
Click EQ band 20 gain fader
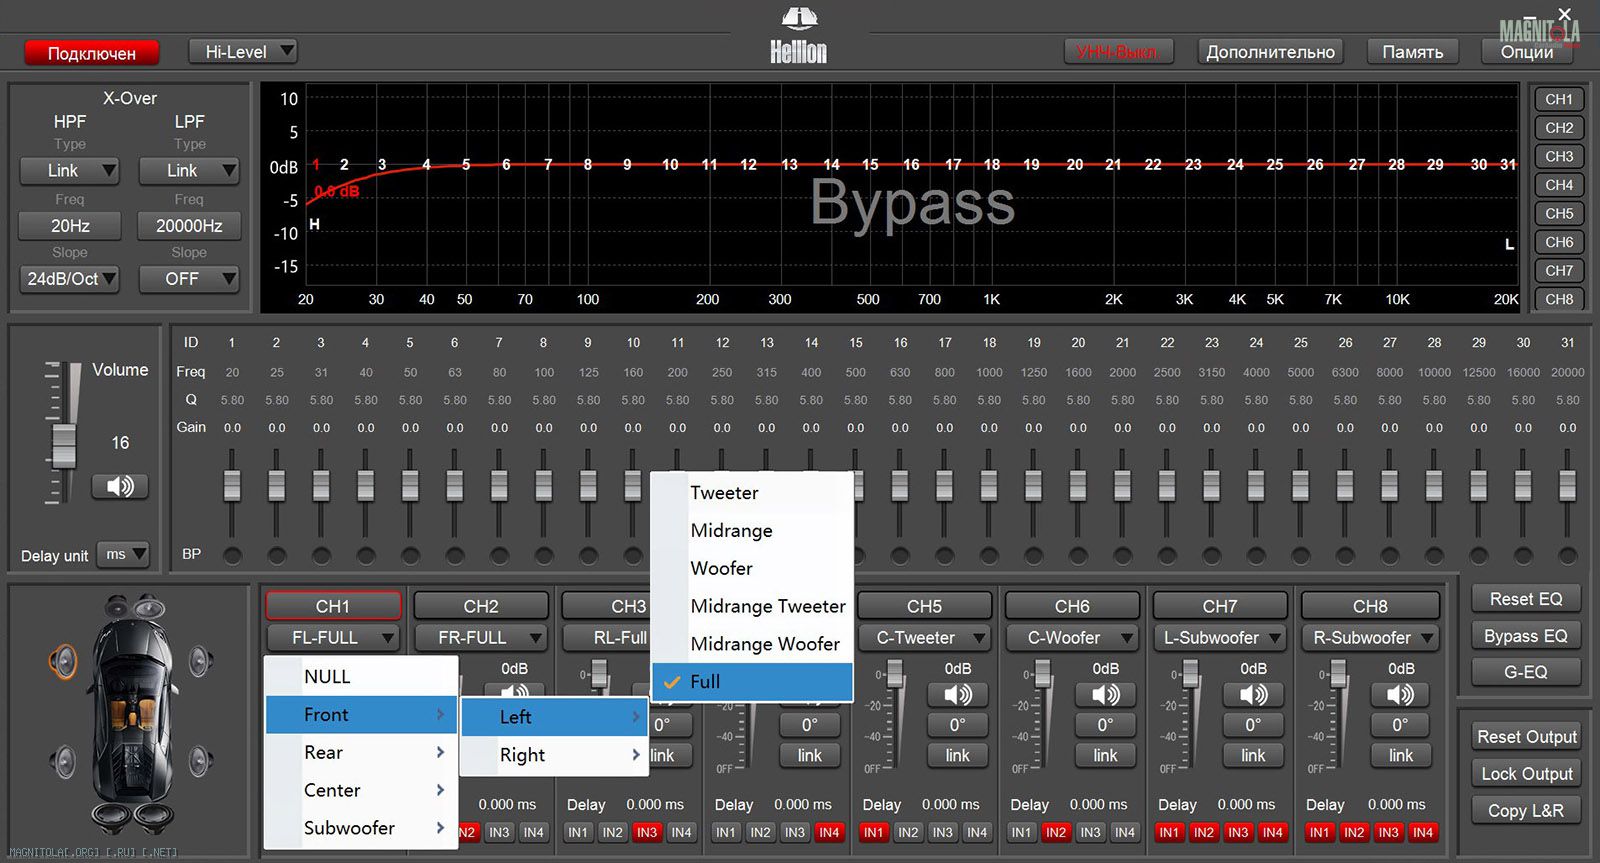[1078, 485]
